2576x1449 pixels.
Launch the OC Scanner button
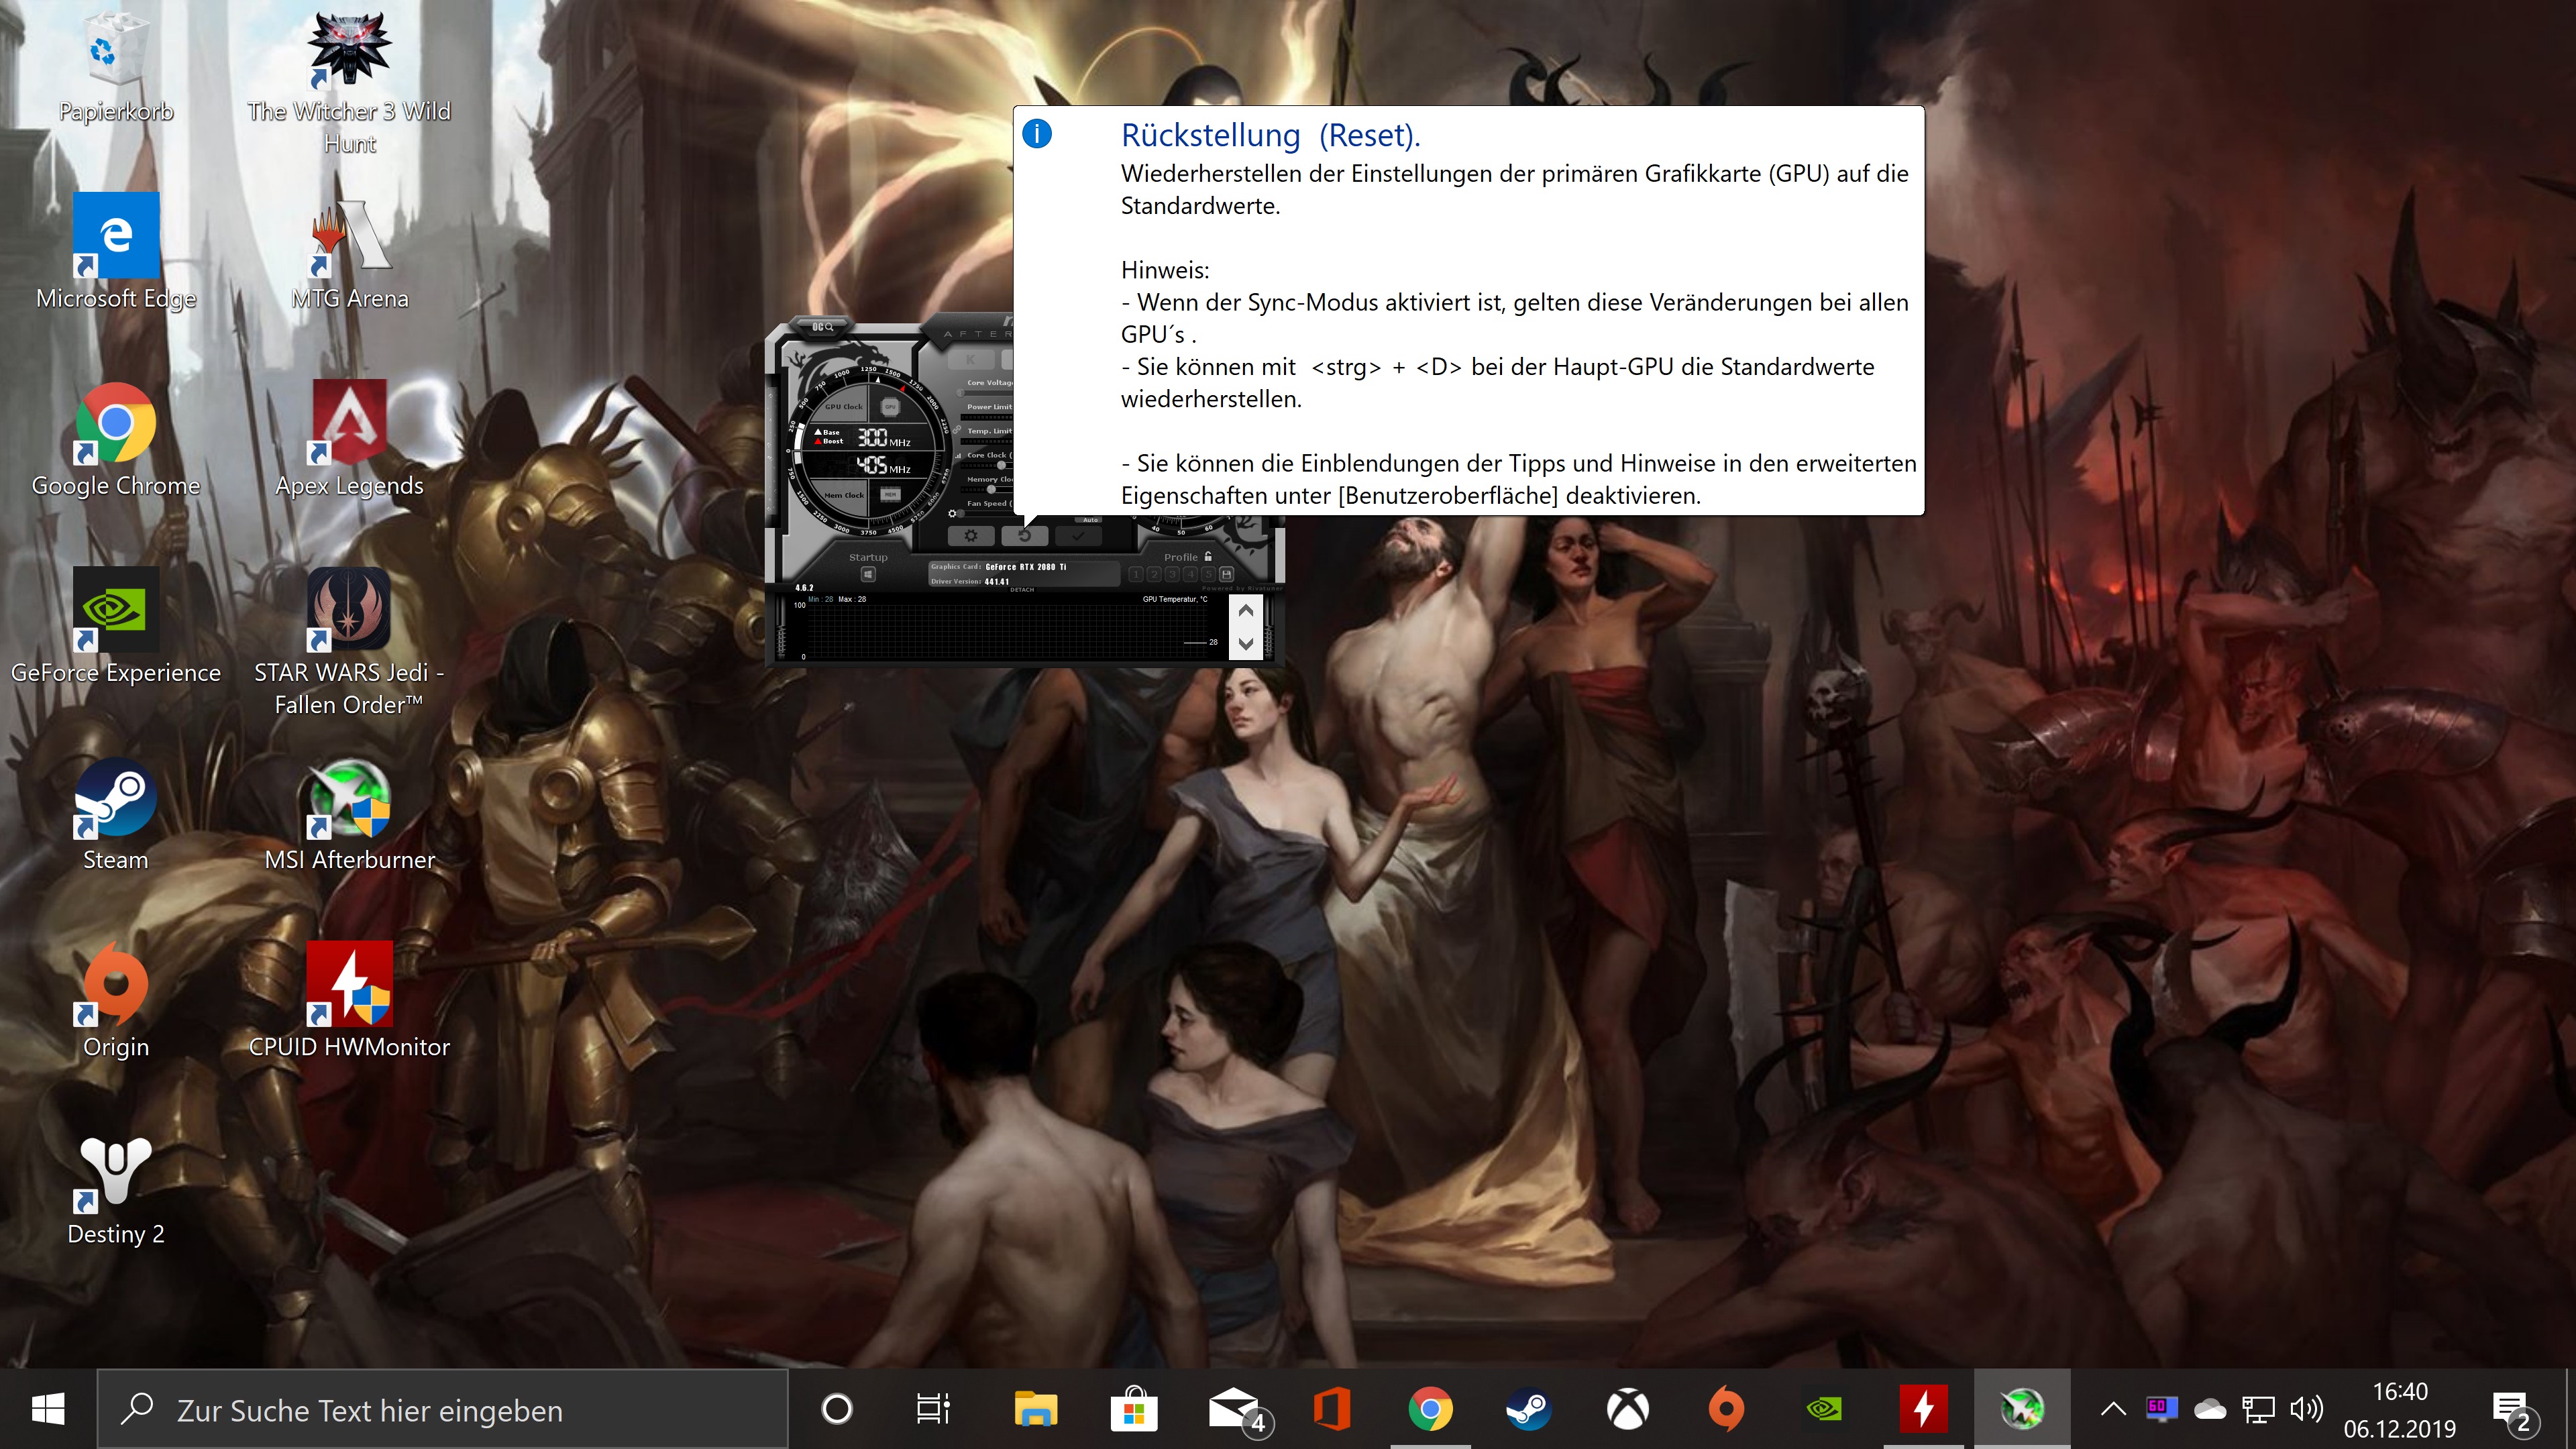pyautogui.click(x=822, y=327)
